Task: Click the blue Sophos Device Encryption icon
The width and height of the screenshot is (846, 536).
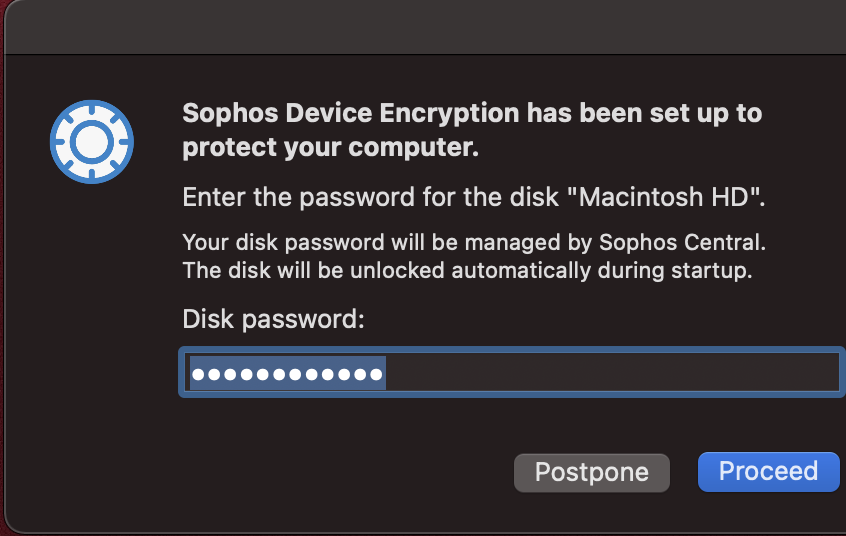Action: [92, 142]
